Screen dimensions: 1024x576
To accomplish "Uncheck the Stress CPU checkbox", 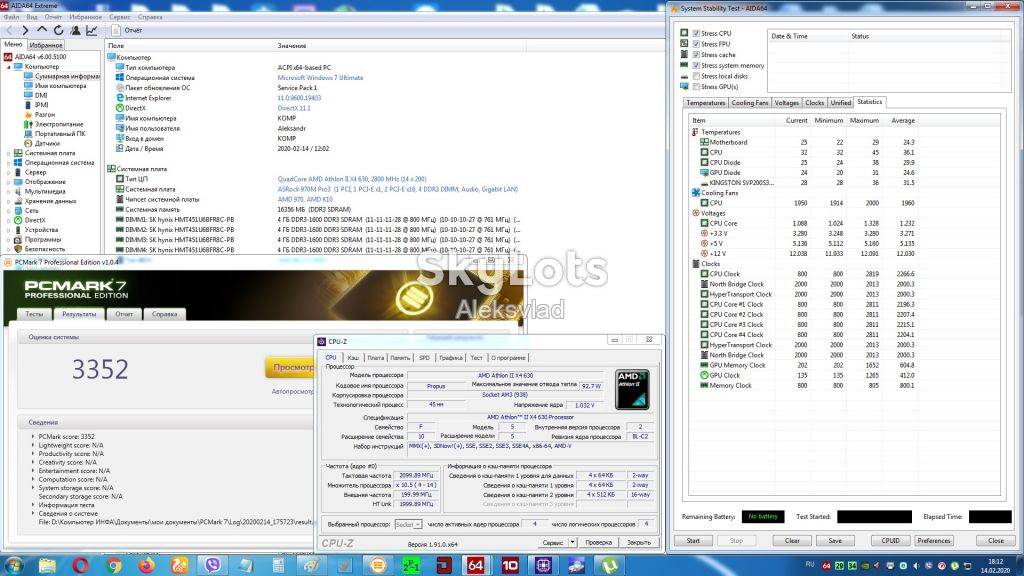I will (696, 33).
